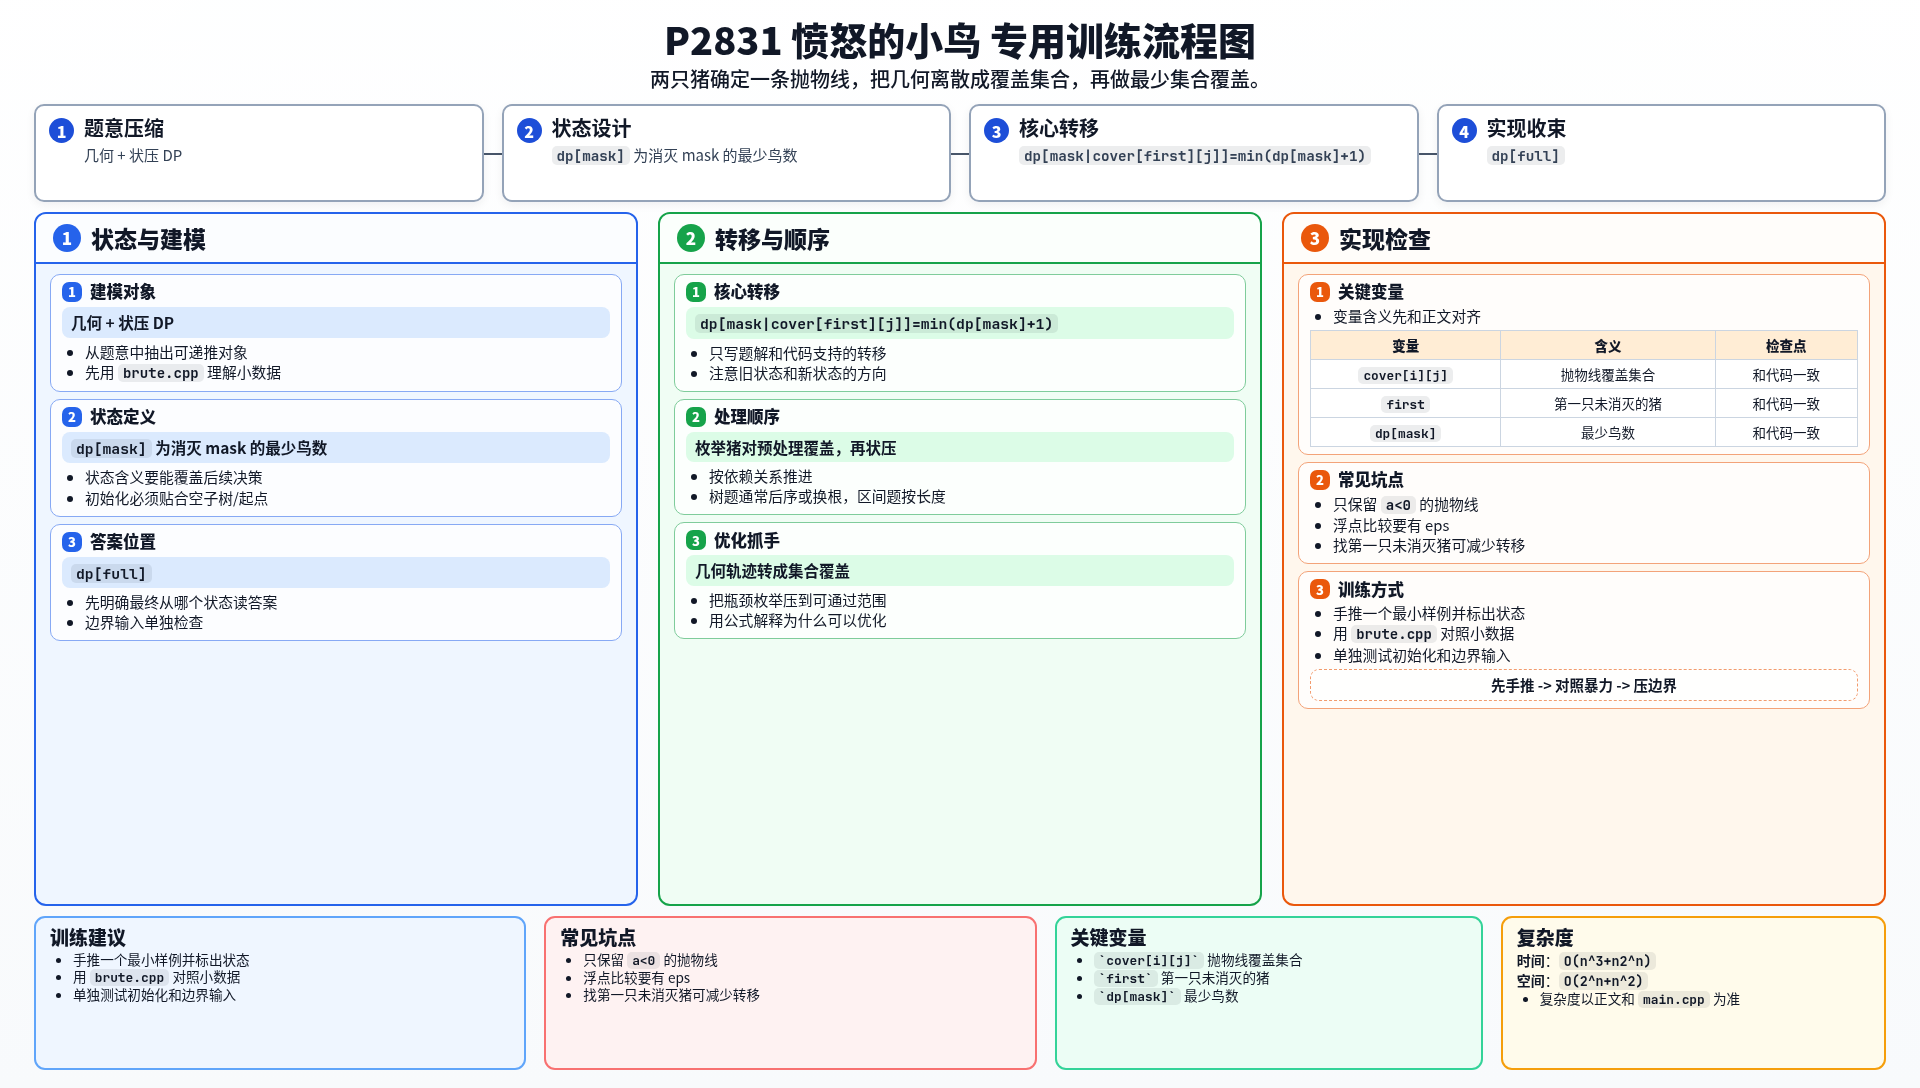The width and height of the screenshot is (1920, 1088).
Task: Click the a<0 chip in the 实现检查 panel's 常见坑点
Action: (x=1398, y=505)
